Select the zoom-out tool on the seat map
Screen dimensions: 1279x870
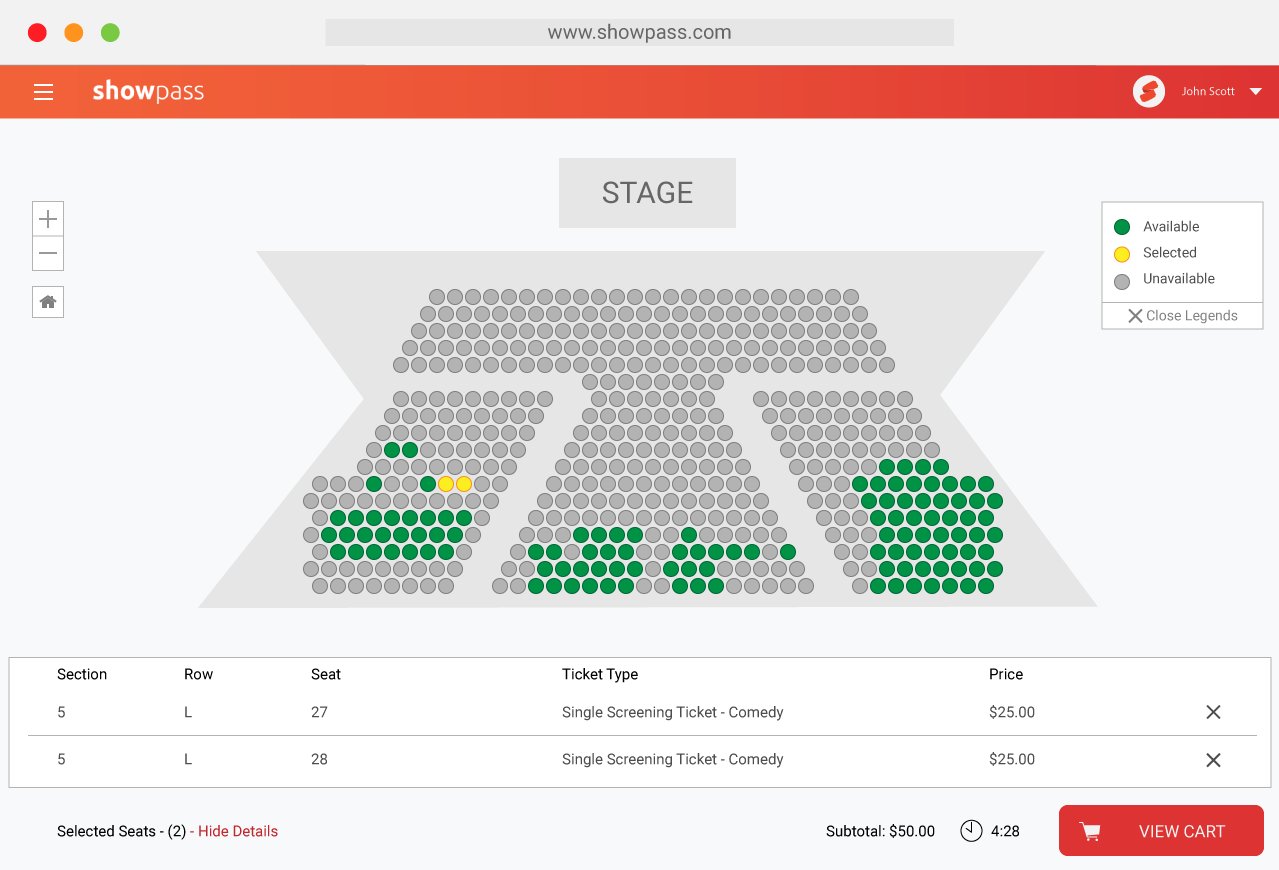coord(47,253)
